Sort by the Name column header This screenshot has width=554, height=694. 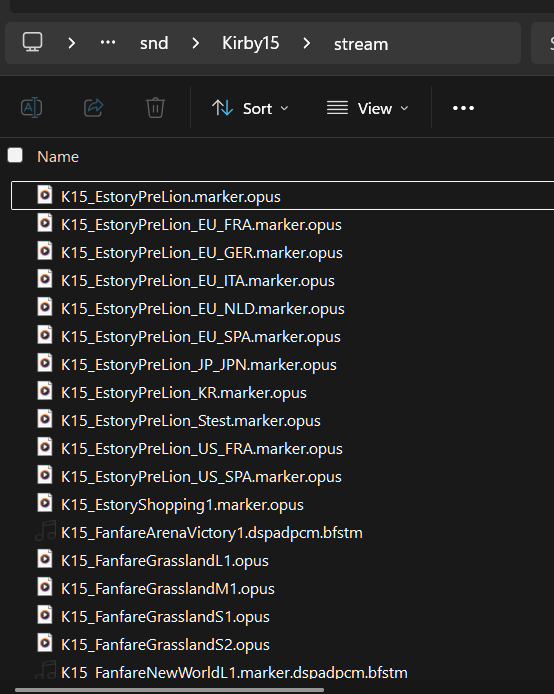tap(58, 157)
